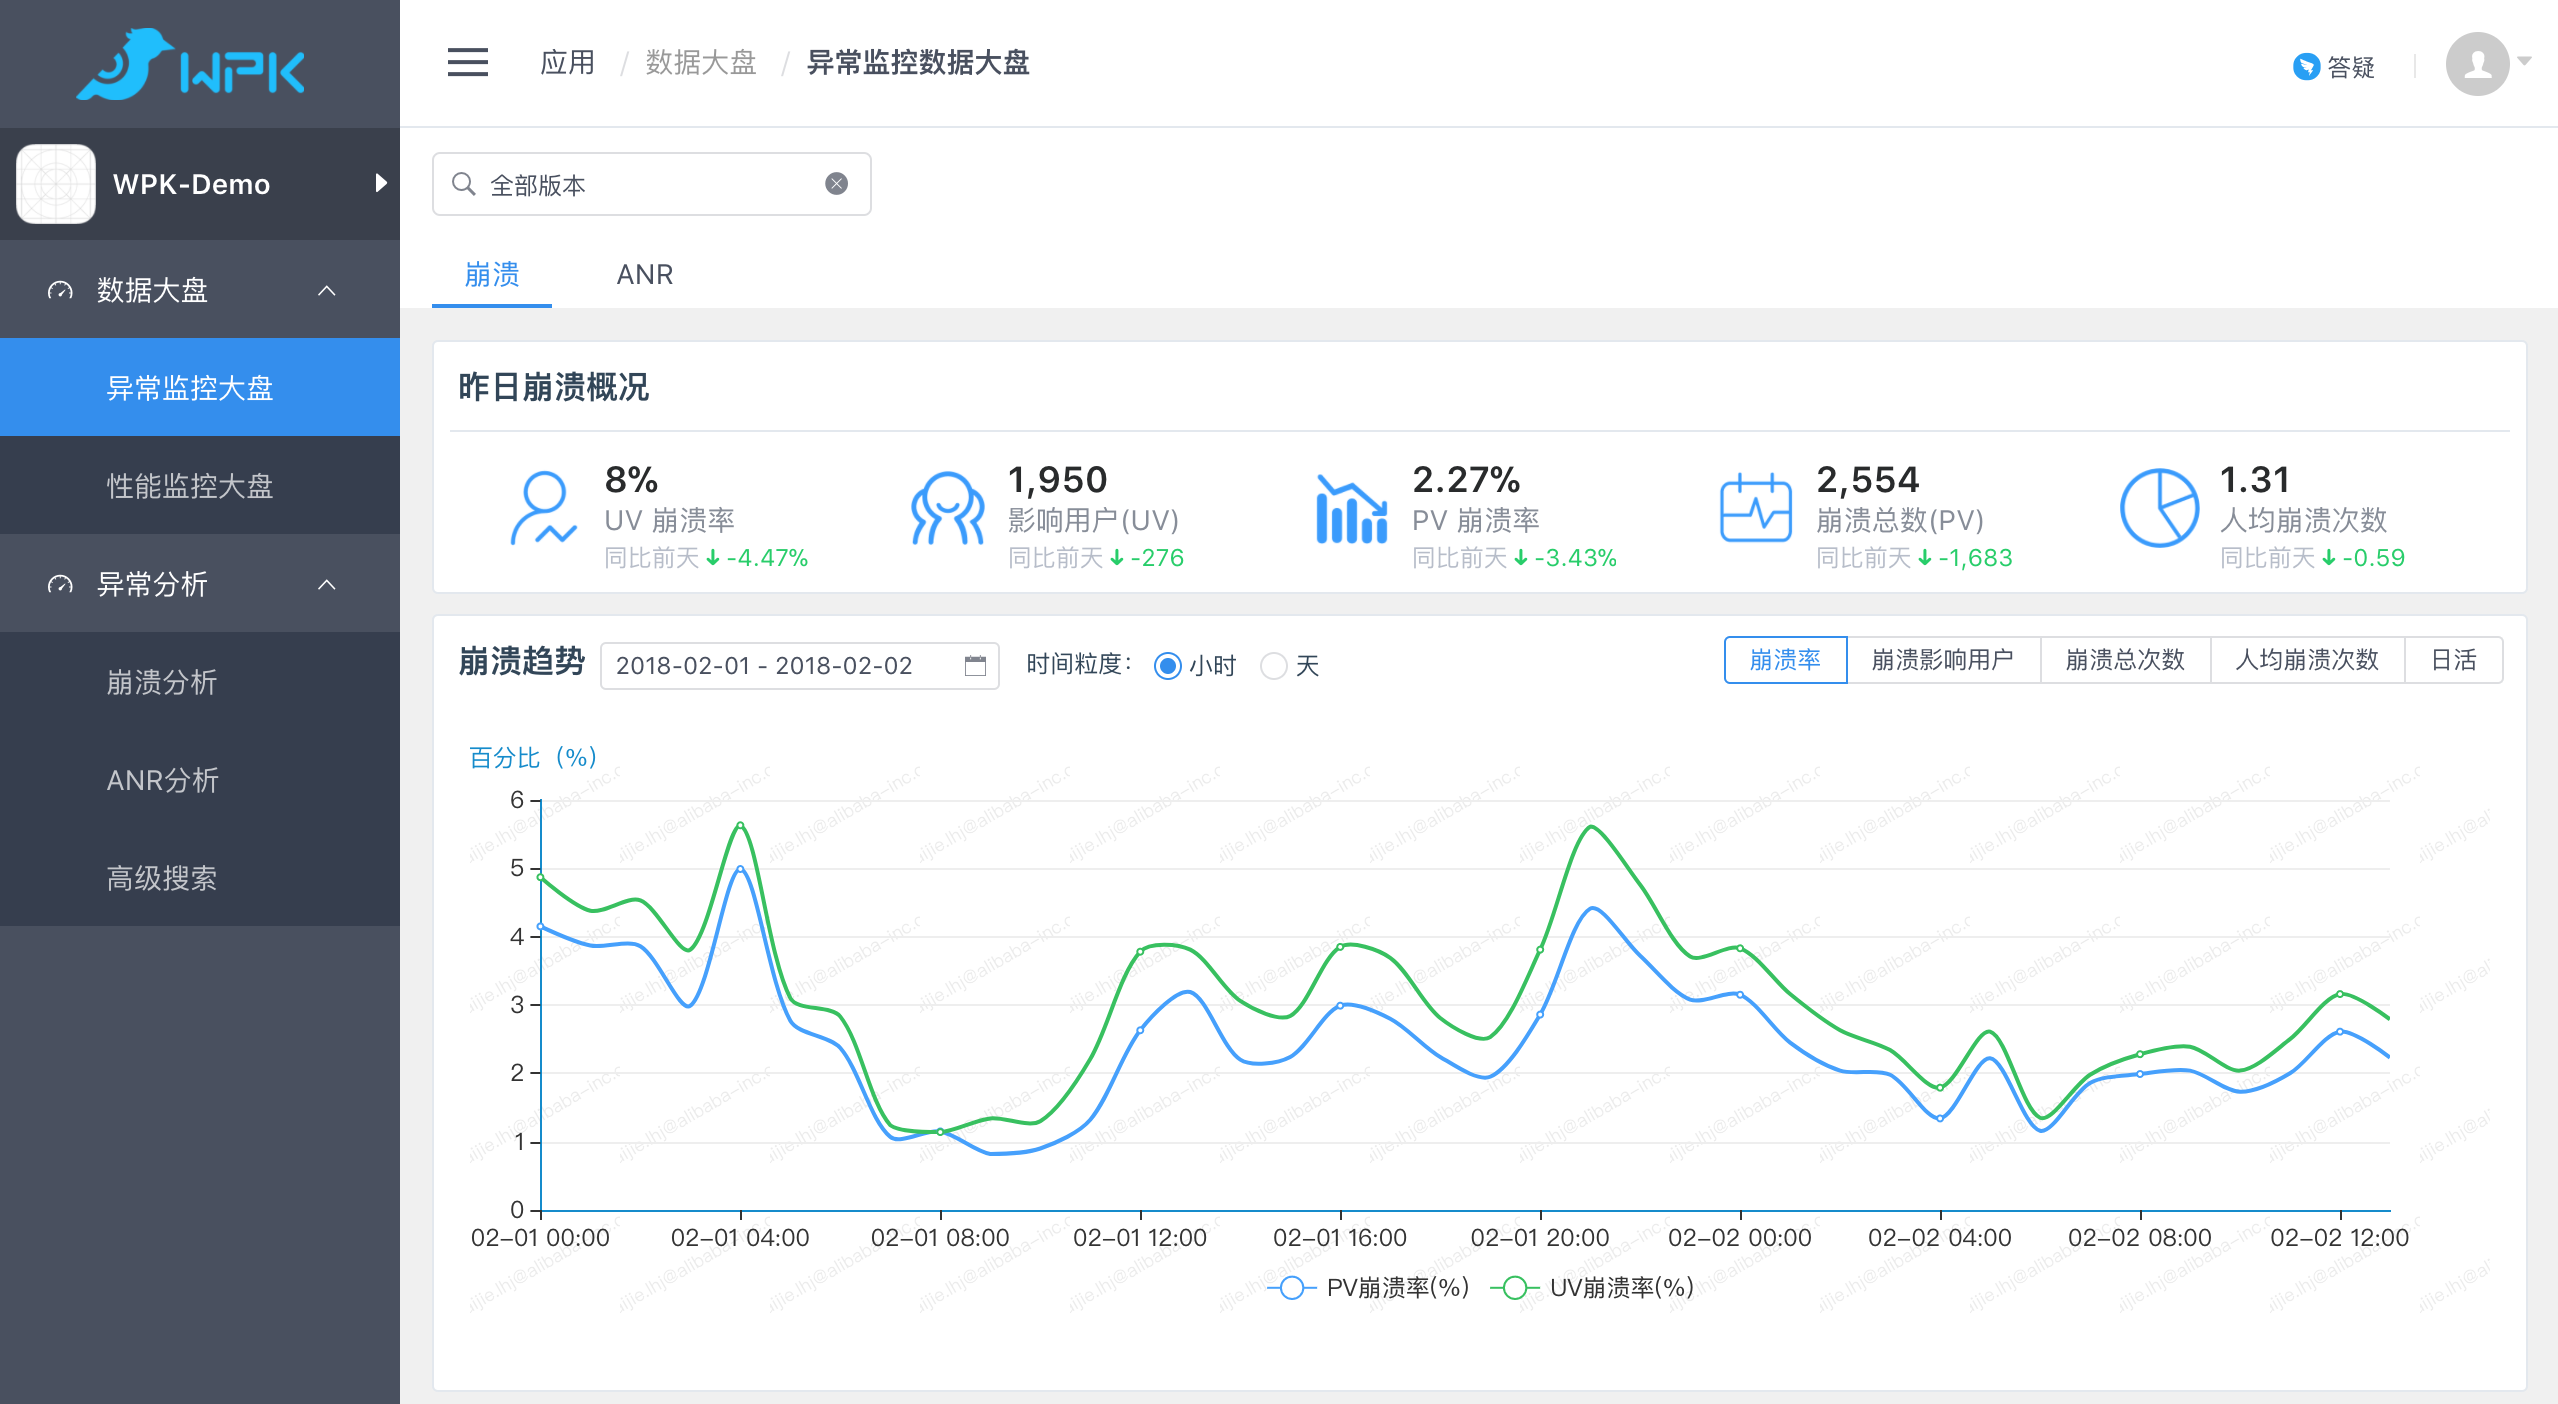Switch to the ANR tab

pos(644,275)
